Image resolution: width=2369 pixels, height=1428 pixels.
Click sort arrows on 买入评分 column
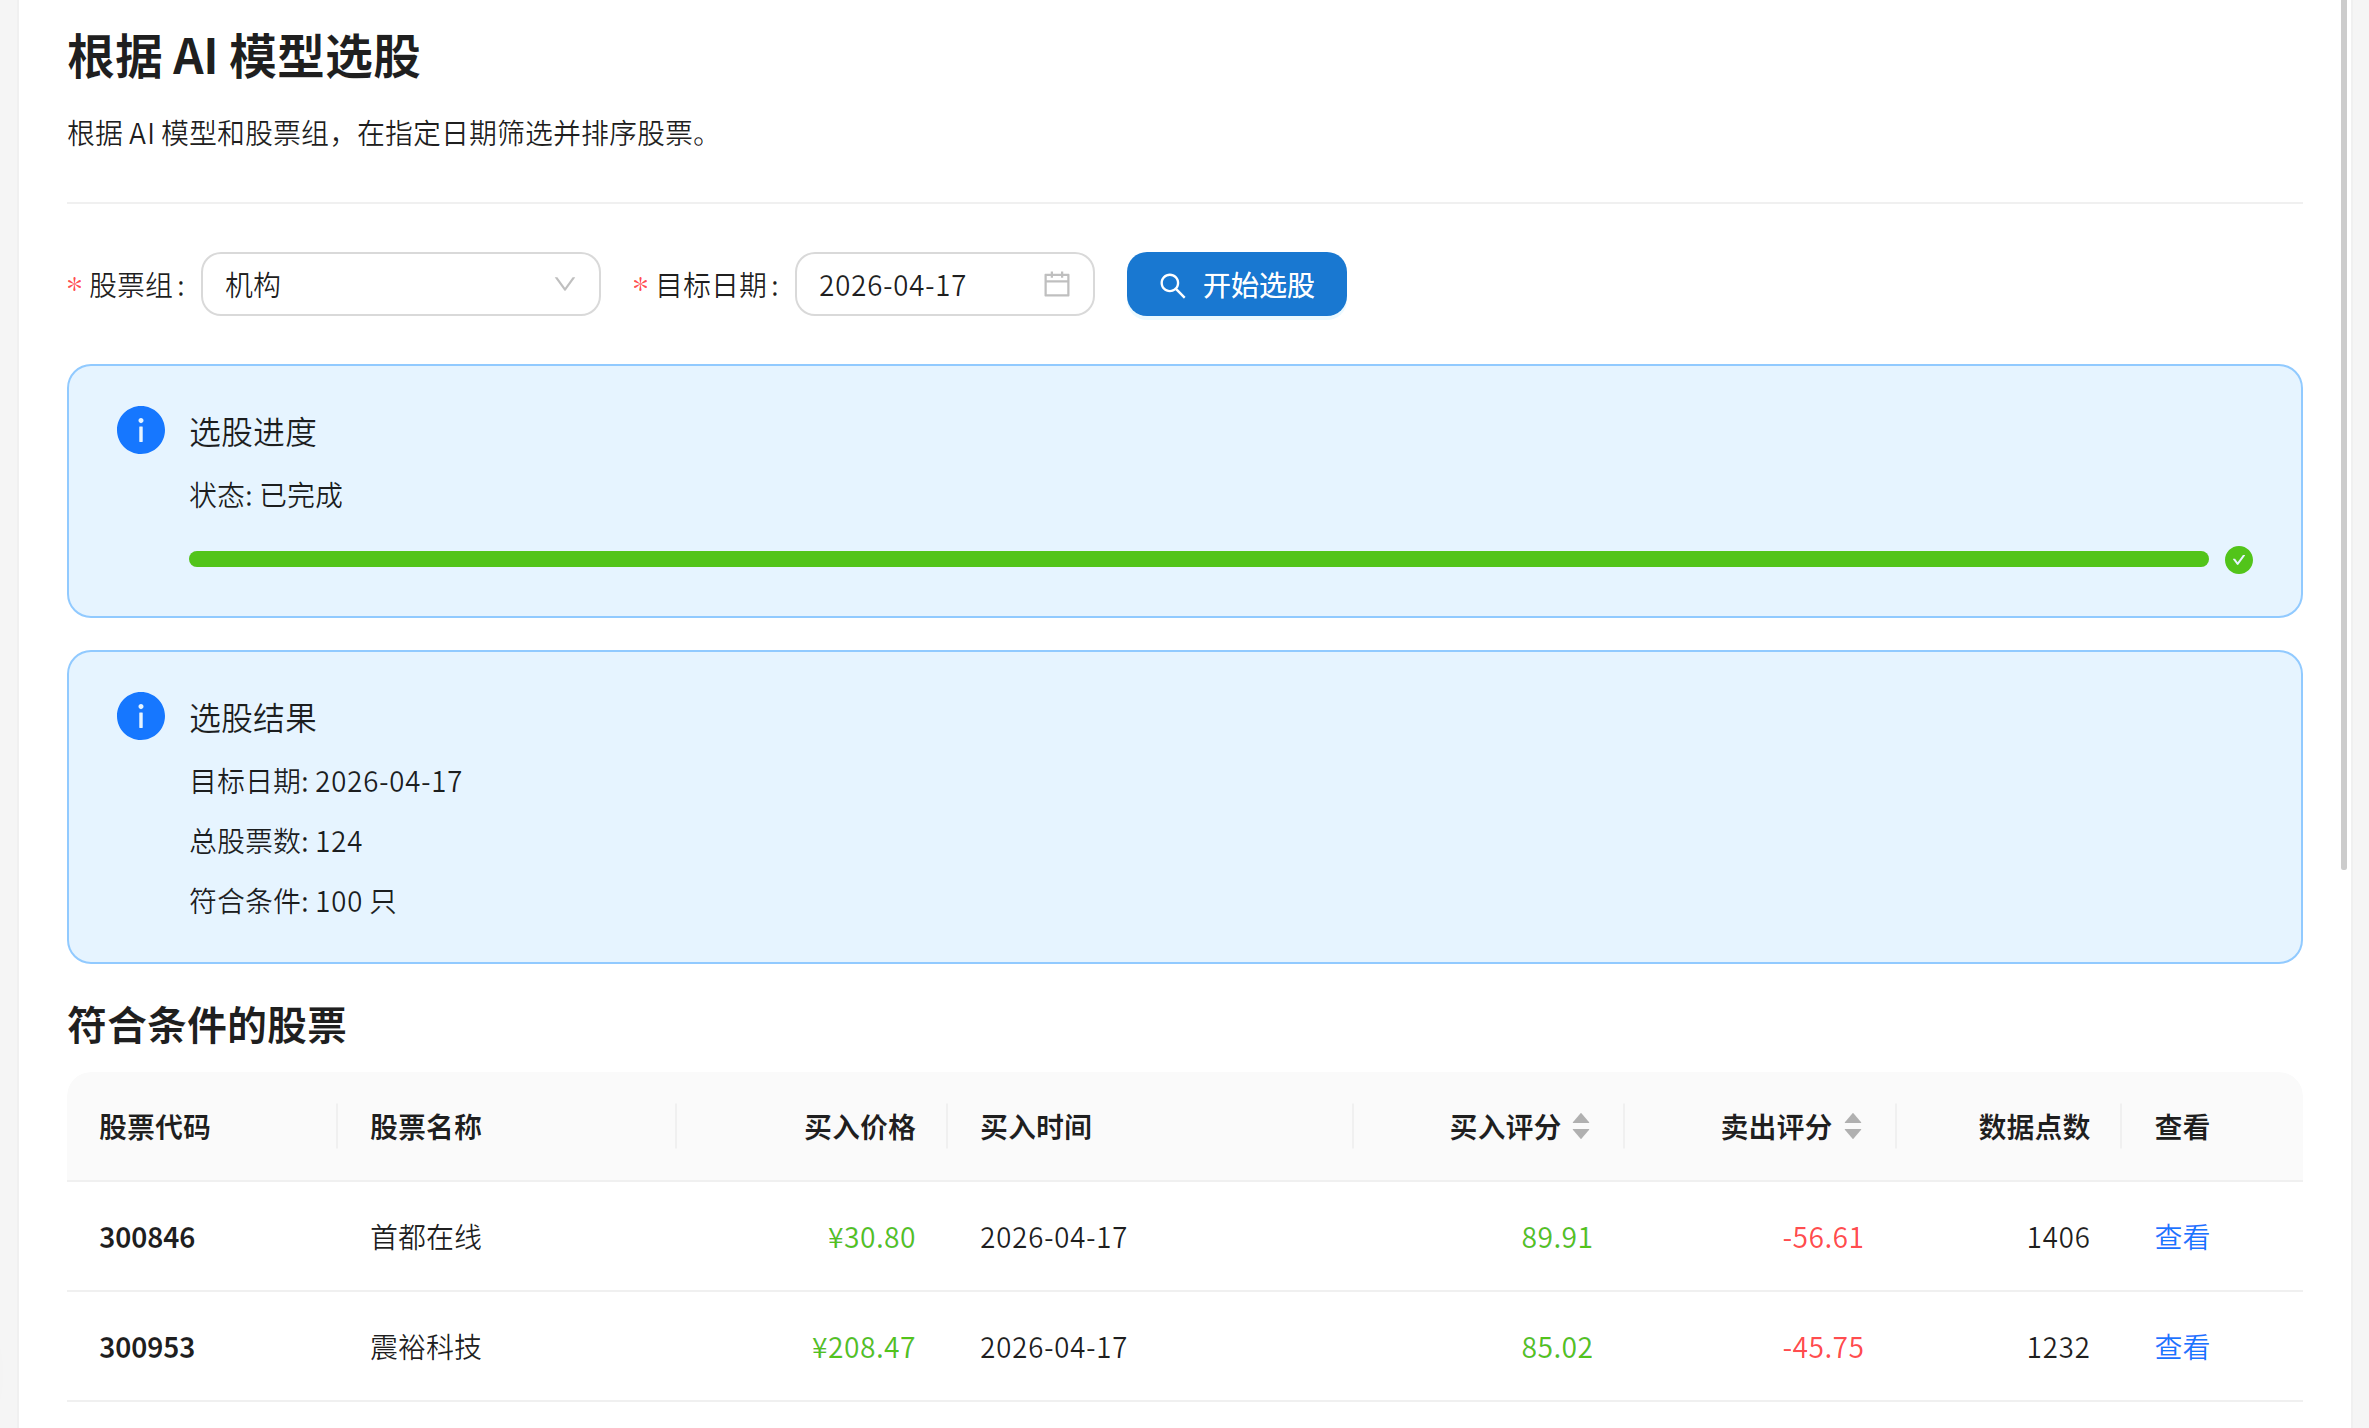1581,1127
